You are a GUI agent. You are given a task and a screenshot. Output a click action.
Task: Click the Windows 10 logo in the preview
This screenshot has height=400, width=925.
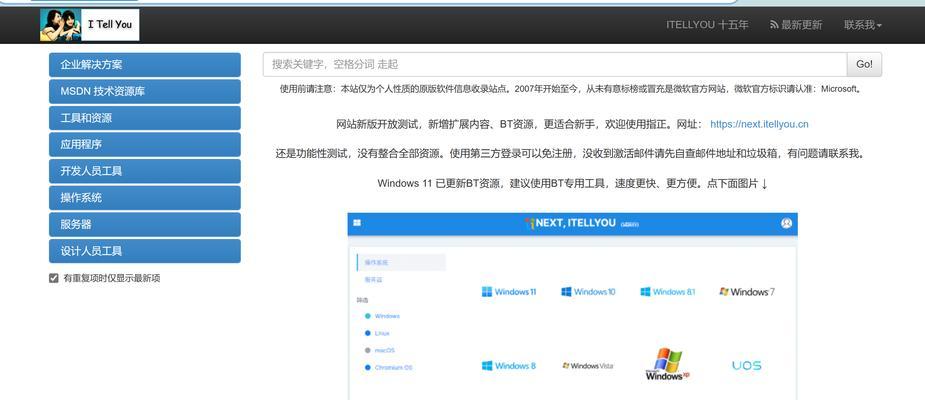point(588,291)
